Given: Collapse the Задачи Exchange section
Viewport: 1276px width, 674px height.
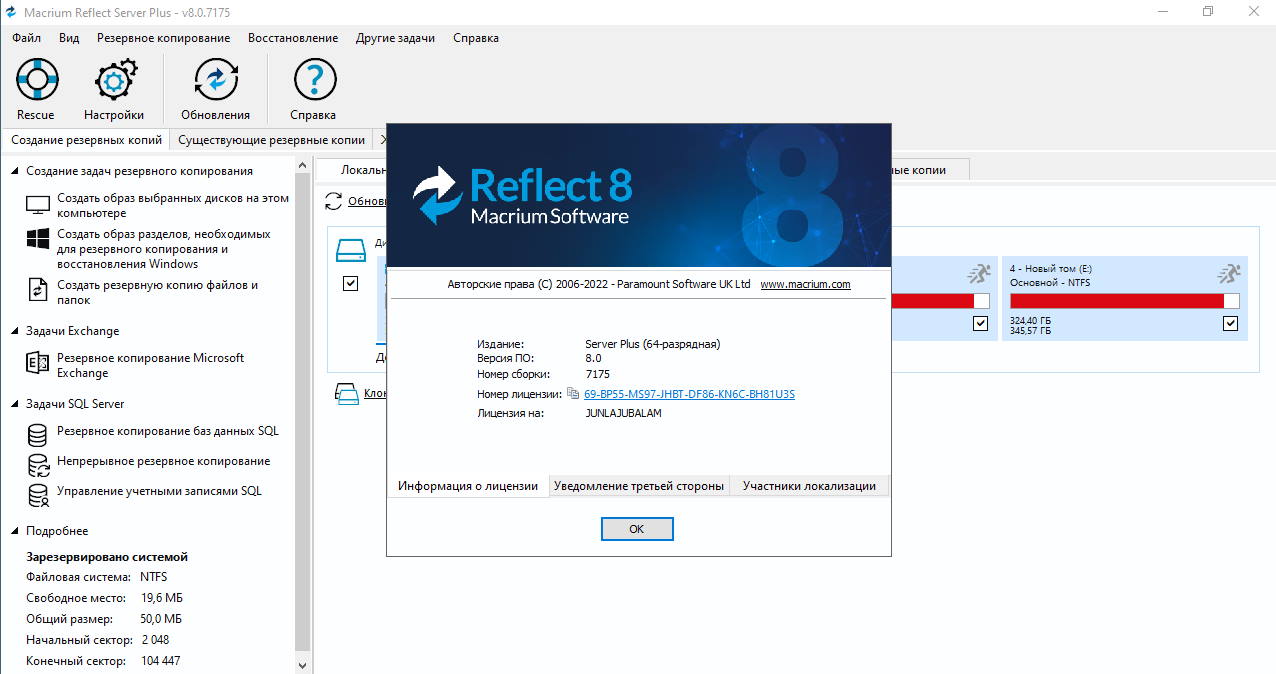Looking at the screenshot, I should pyautogui.click(x=15, y=331).
